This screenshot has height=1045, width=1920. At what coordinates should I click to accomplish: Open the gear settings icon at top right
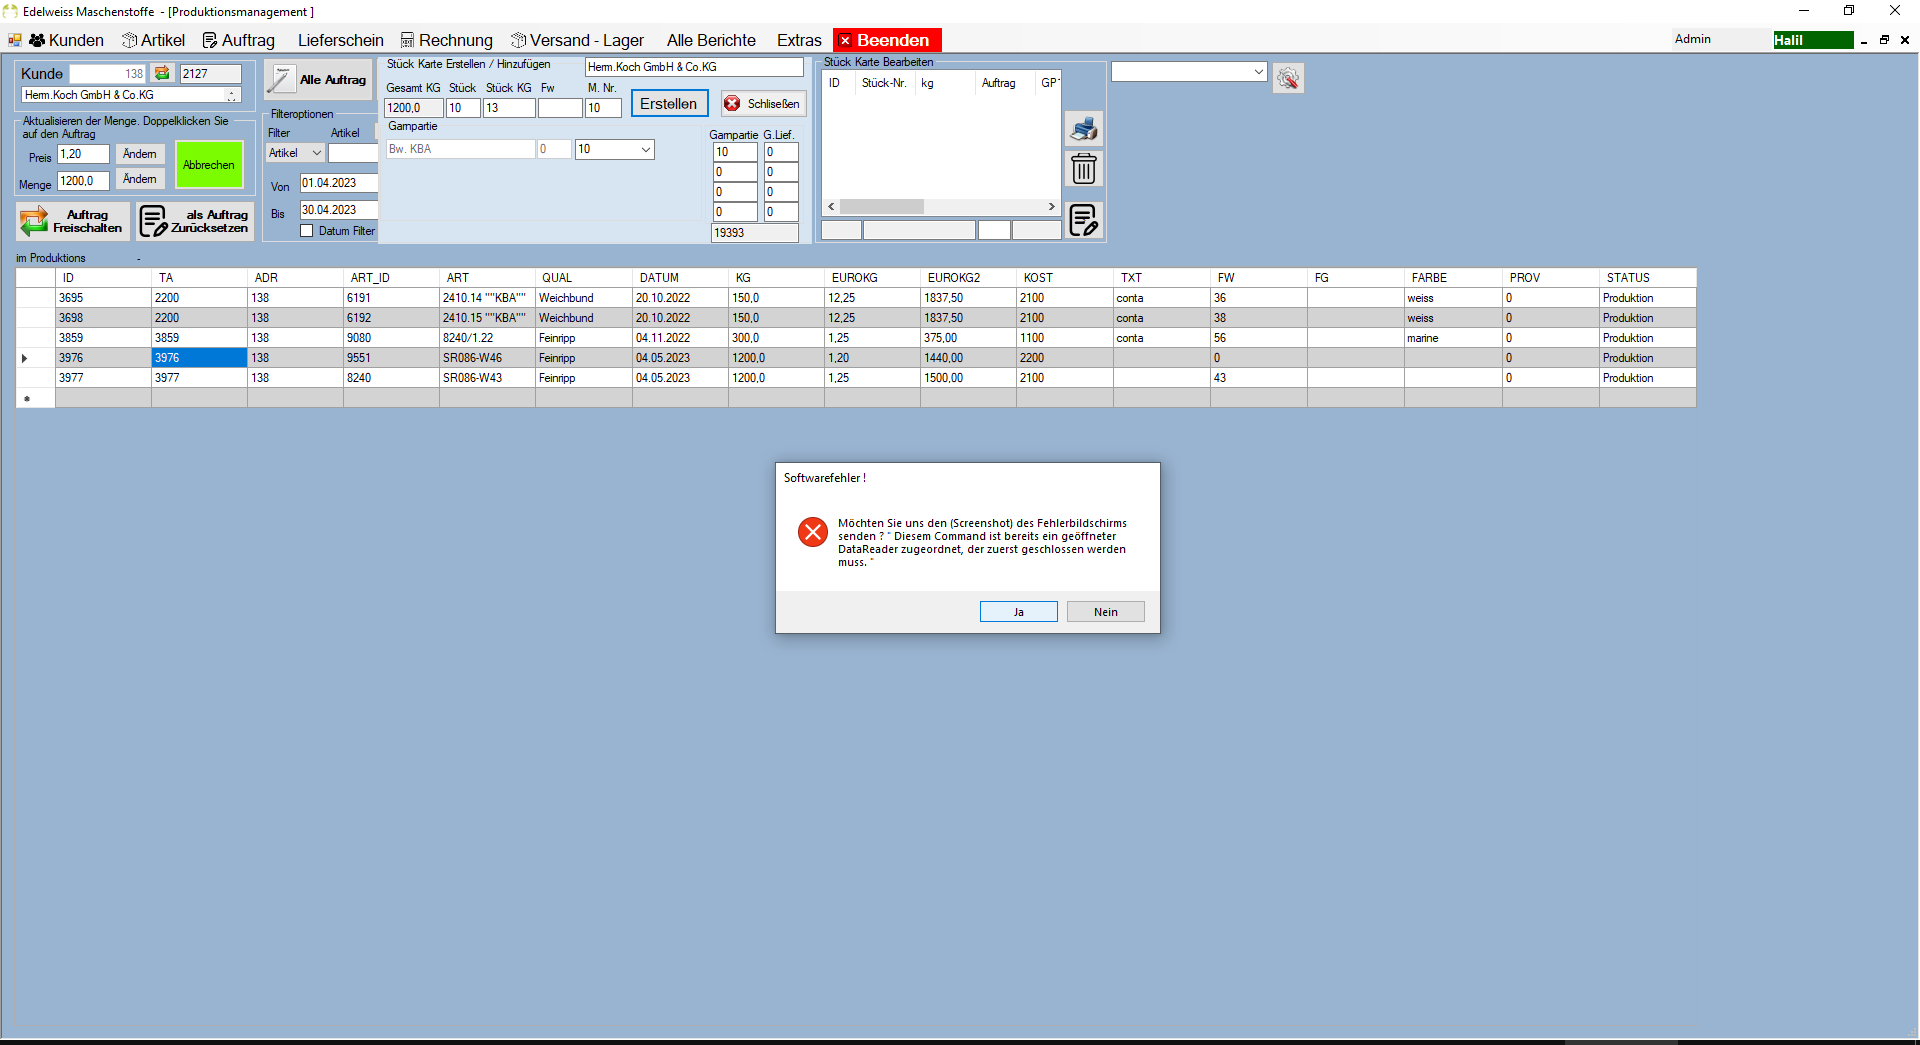[1288, 78]
